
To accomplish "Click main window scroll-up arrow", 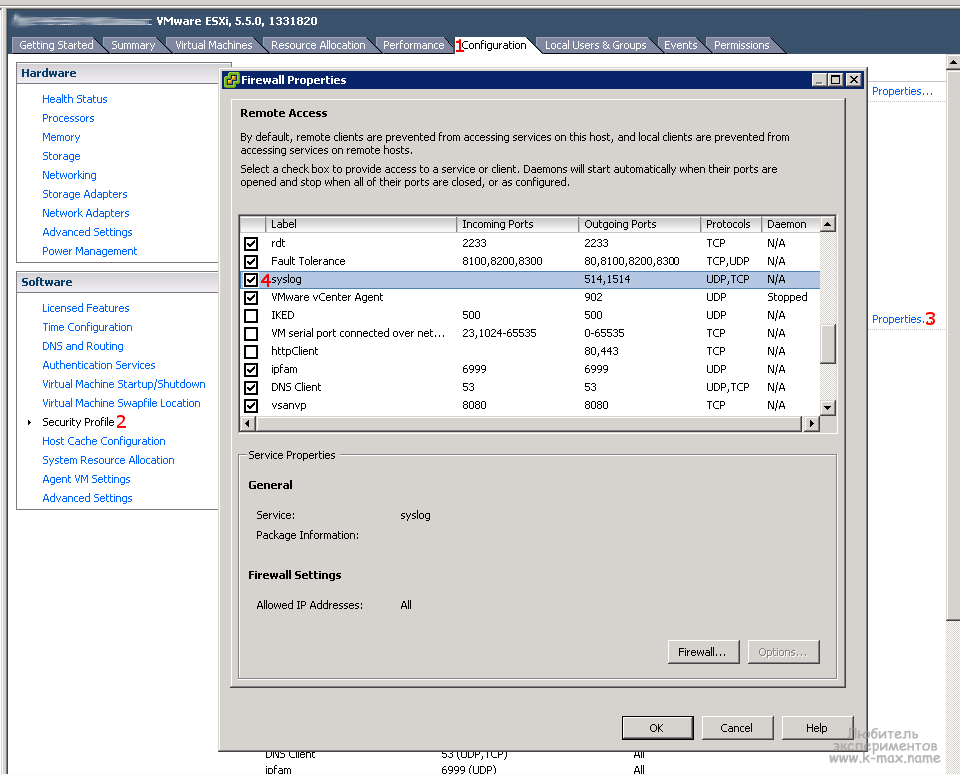I will tap(953, 62).
